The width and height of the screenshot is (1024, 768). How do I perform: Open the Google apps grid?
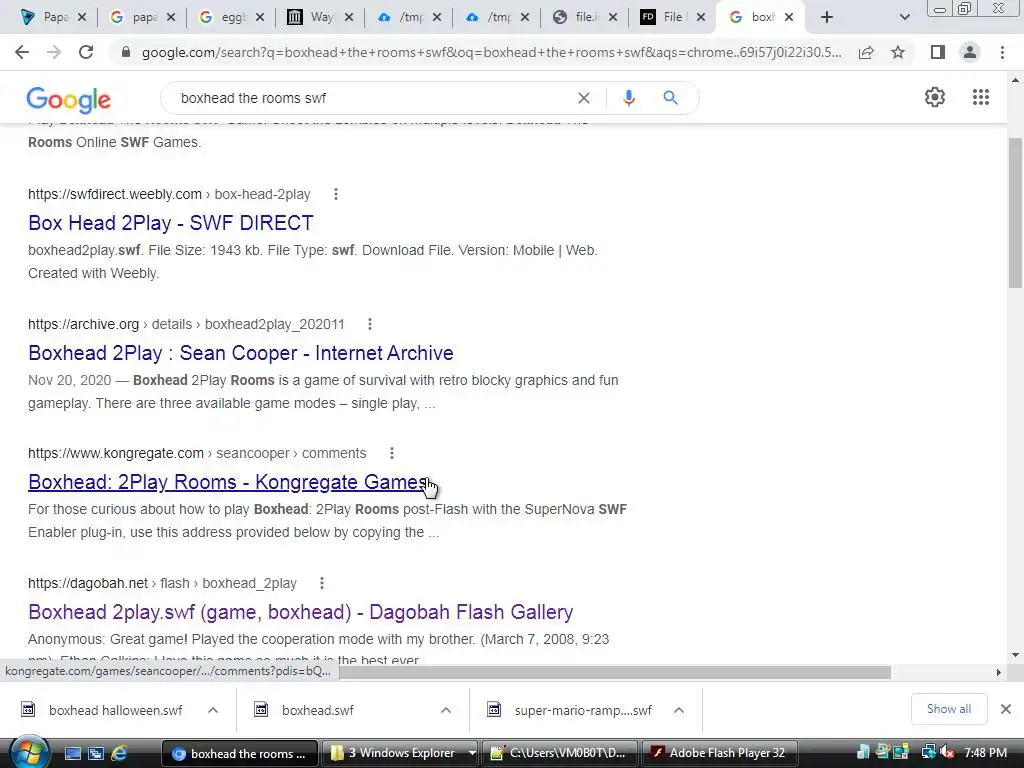pyautogui.click(x=980, y=97)
